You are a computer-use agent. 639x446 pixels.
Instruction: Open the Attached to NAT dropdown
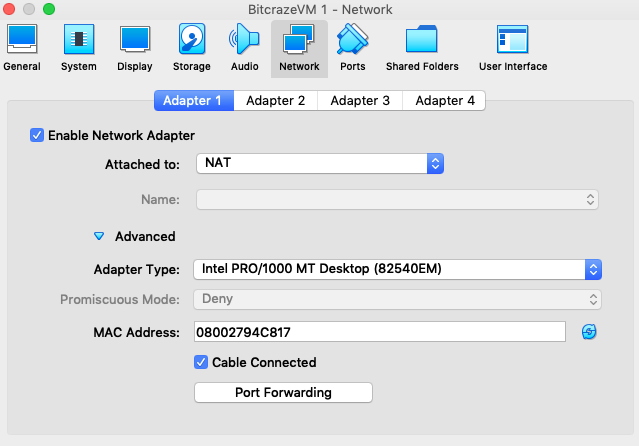click(x=319, y=163)
